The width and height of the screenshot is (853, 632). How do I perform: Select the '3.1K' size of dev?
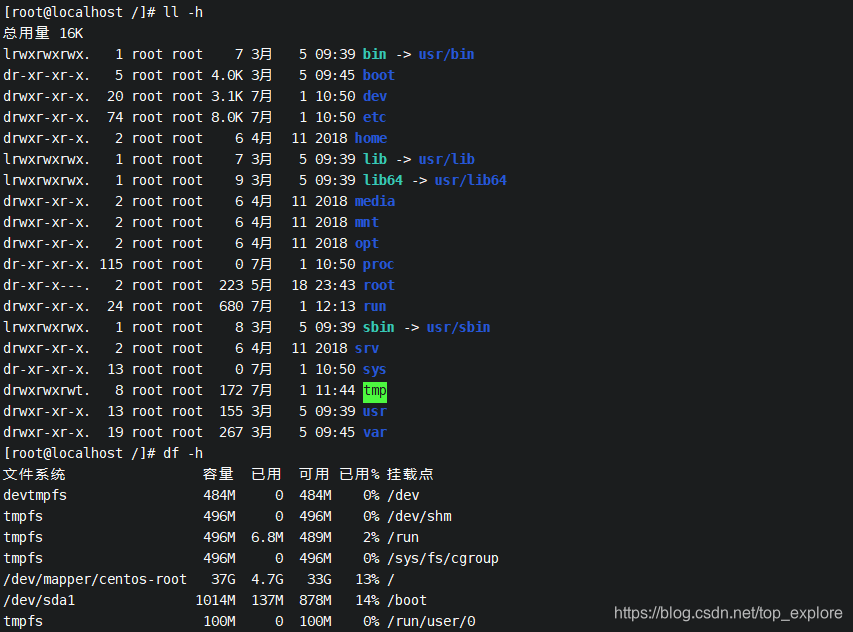point(227,96)
